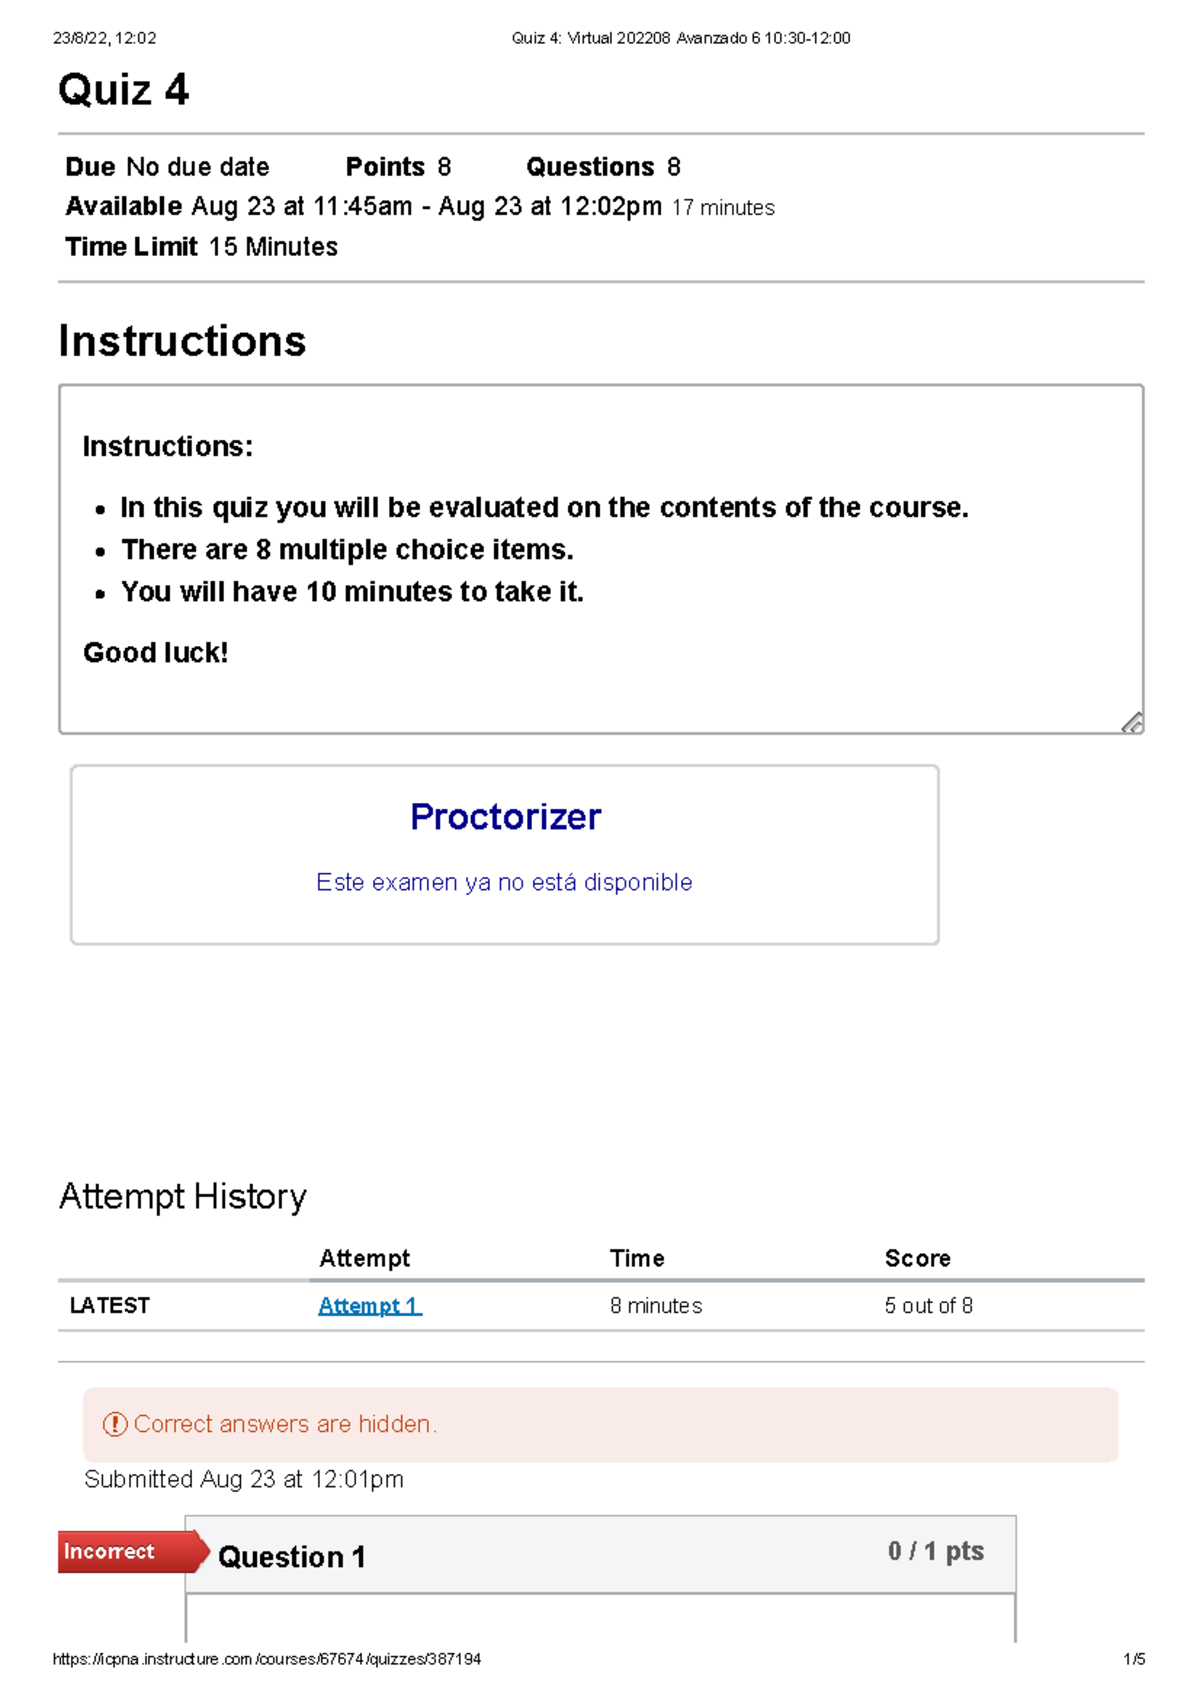This screenshot has height=1698, width=1200.
Task: Click the '5 out of 8' score
Action: coord(928,1306)
